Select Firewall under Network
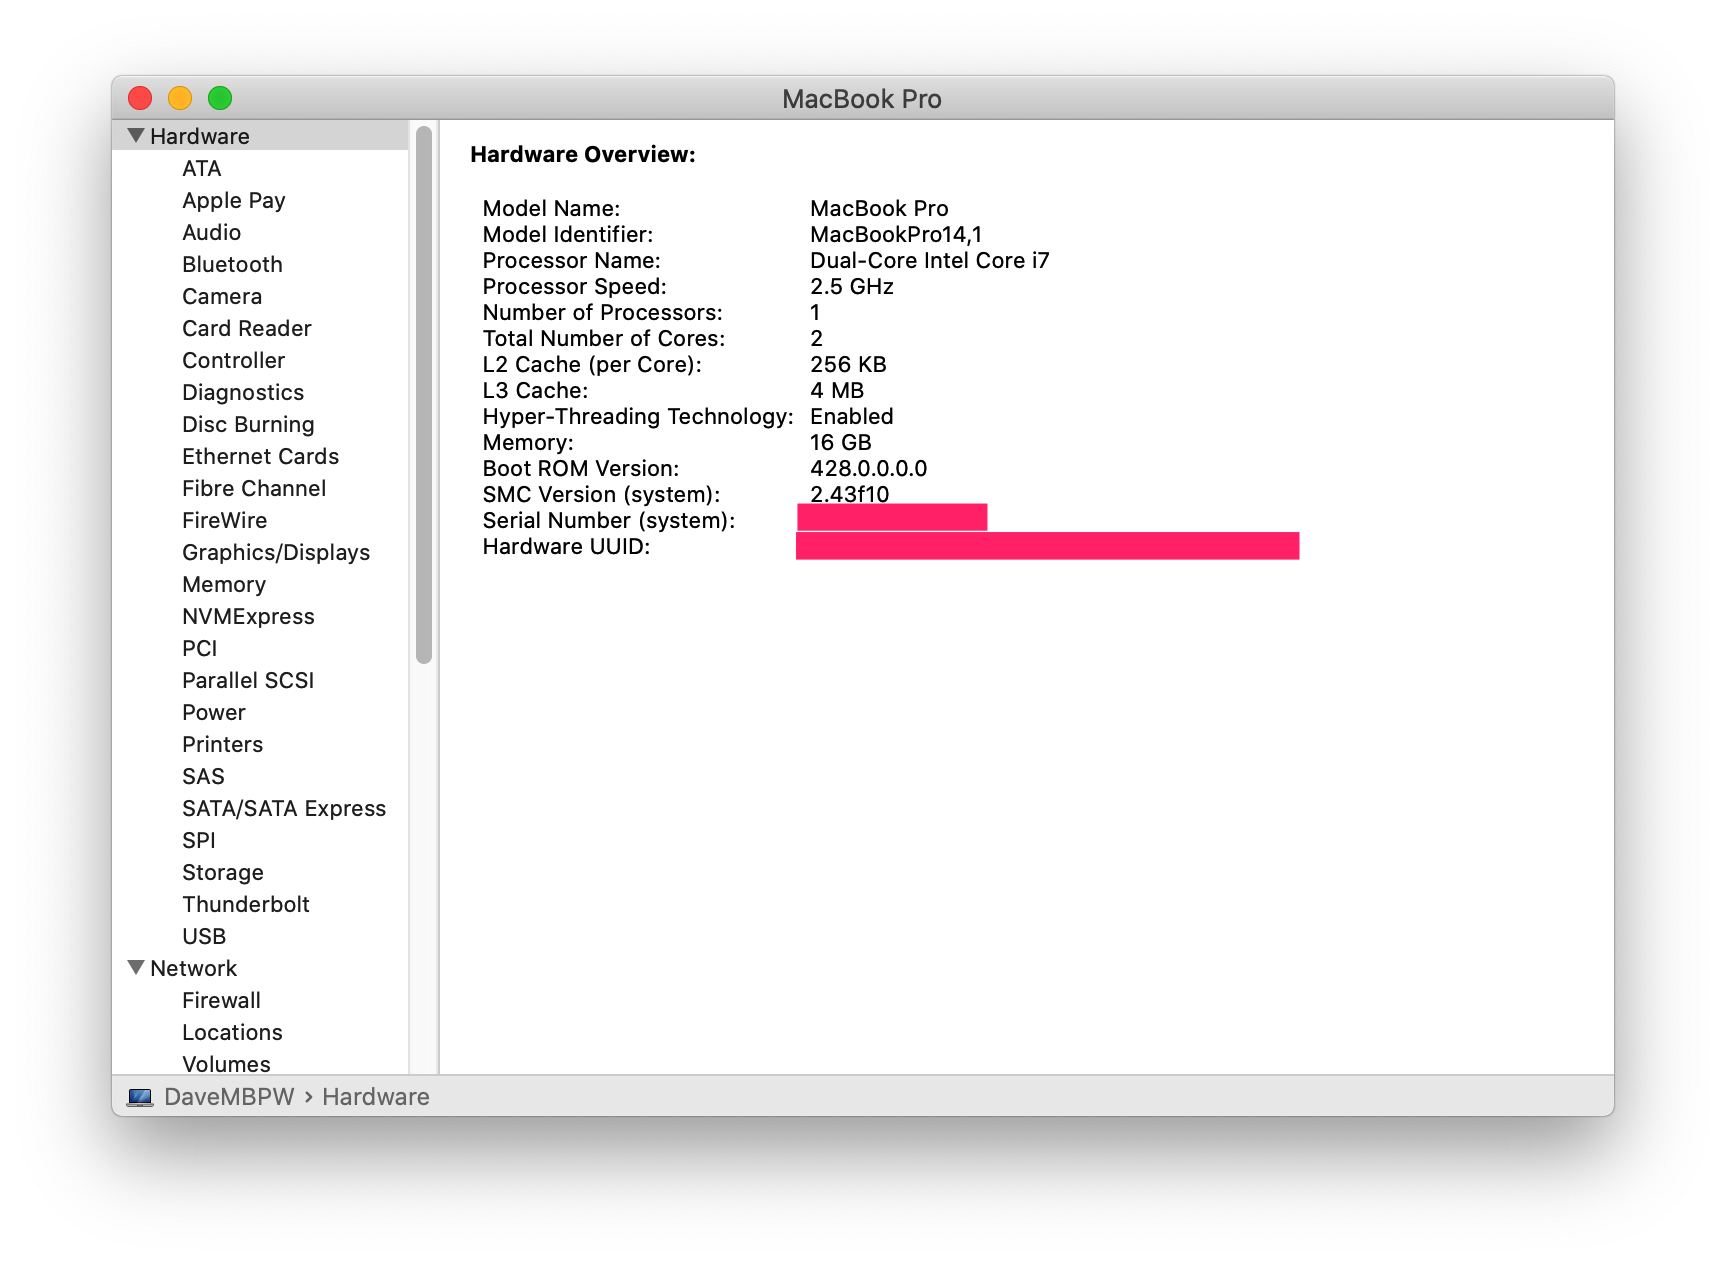 [x=221, y=1000]
